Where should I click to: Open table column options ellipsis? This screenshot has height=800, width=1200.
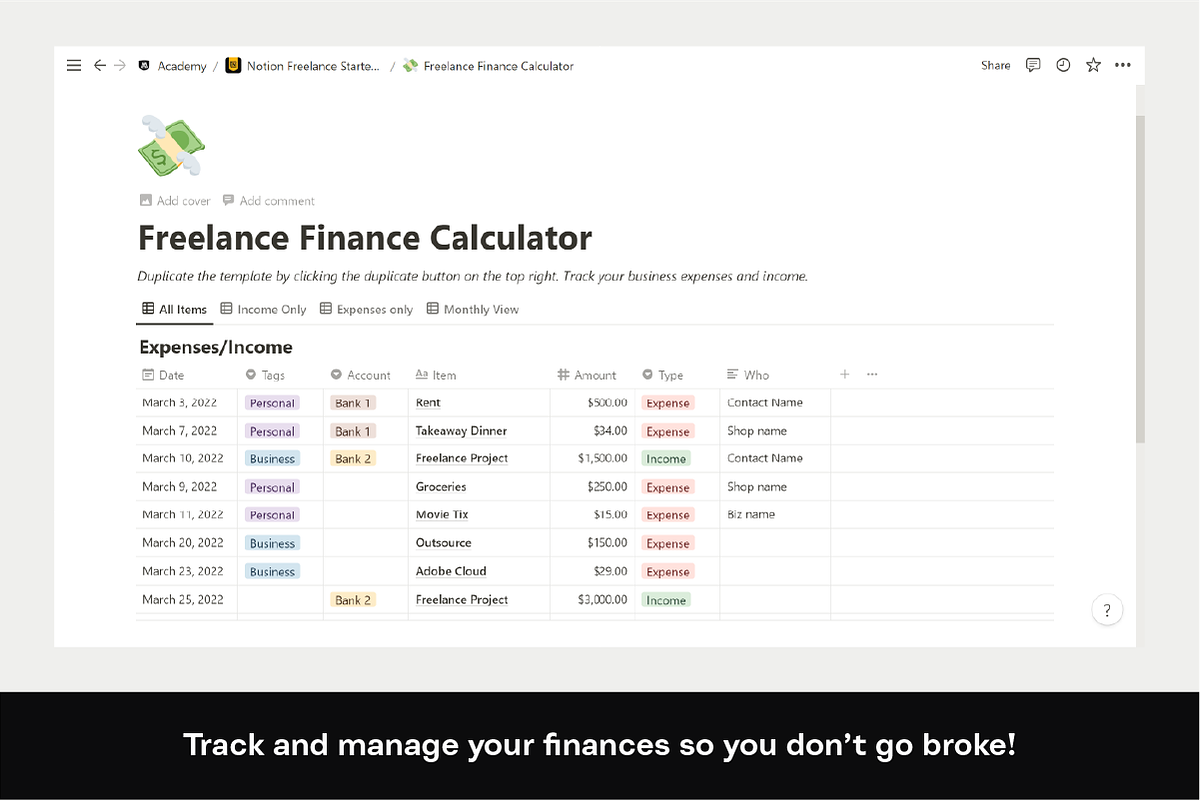point(872,374)
